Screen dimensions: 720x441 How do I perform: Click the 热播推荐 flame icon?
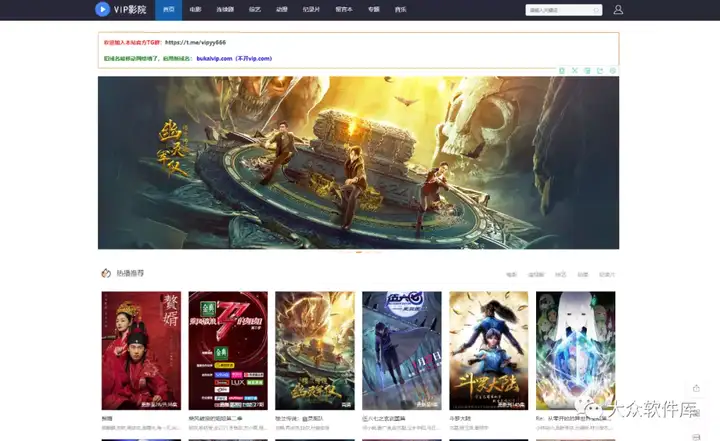(106, 273)
